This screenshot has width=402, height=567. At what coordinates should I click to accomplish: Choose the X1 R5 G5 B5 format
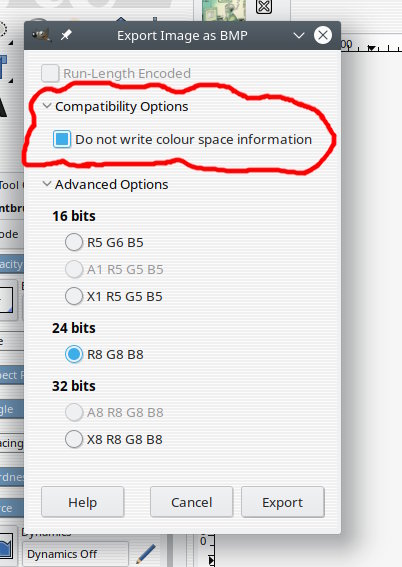tap(74, 296)
